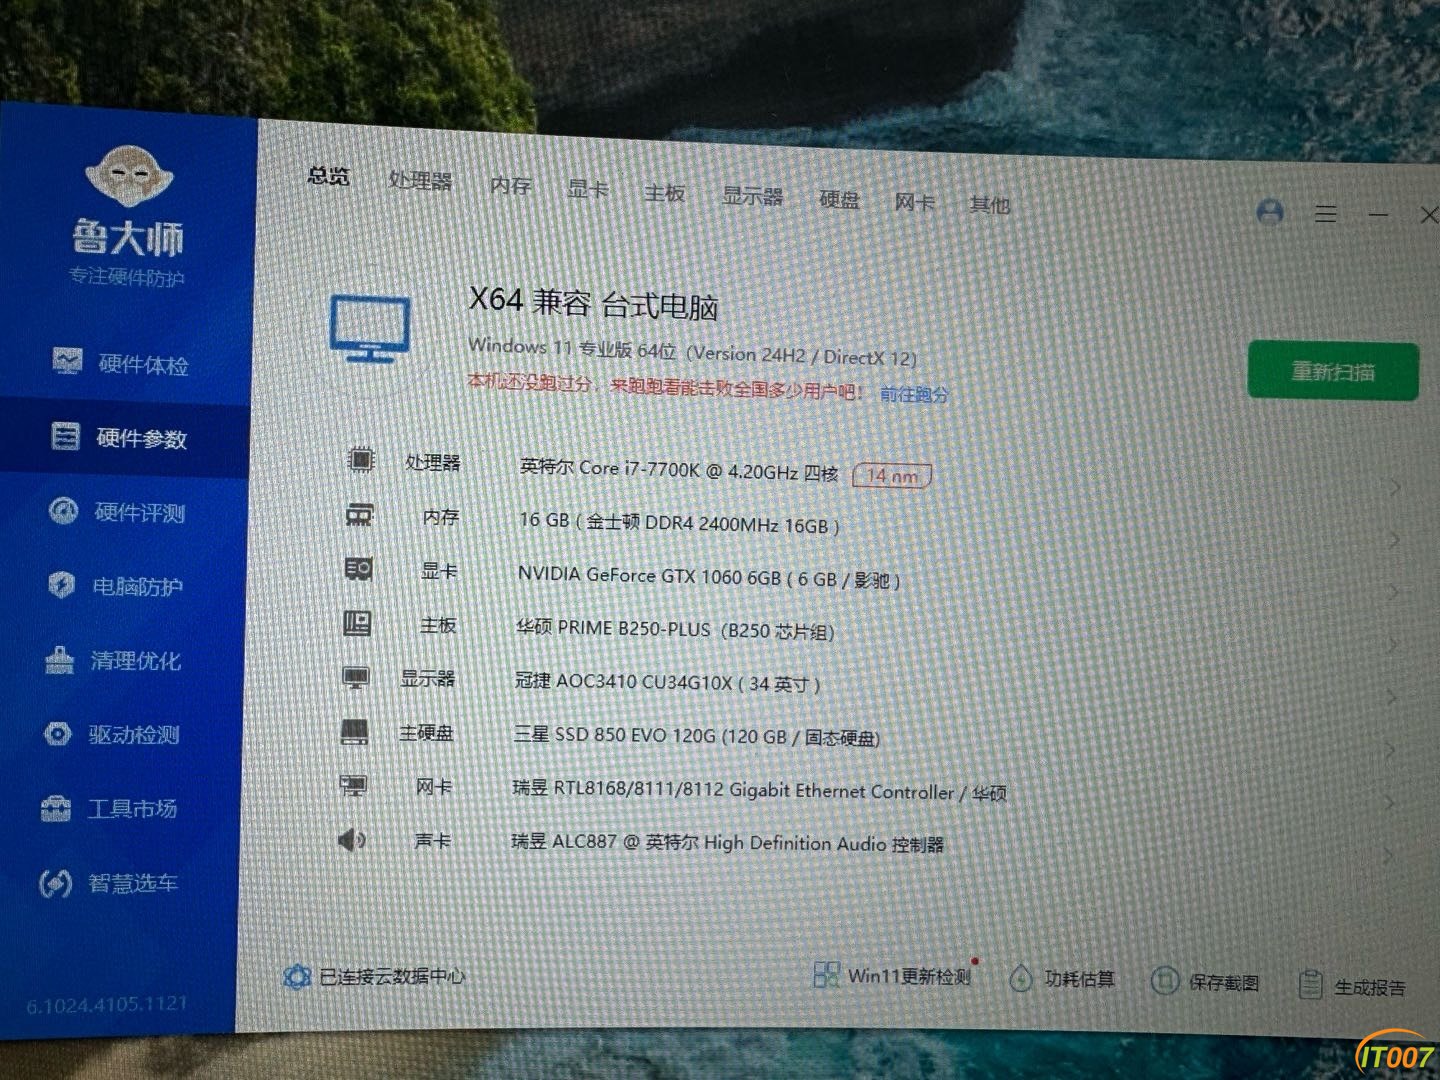Screen dimensions: 1440x1080
Task: Switch to the 处理器 tab
Action: coord(420,181)
